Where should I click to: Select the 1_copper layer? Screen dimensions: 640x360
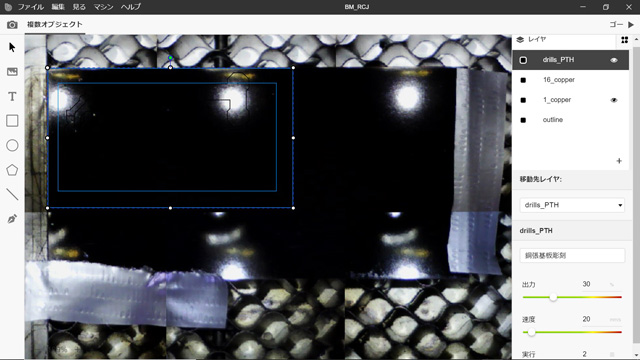tap(571, 100)
